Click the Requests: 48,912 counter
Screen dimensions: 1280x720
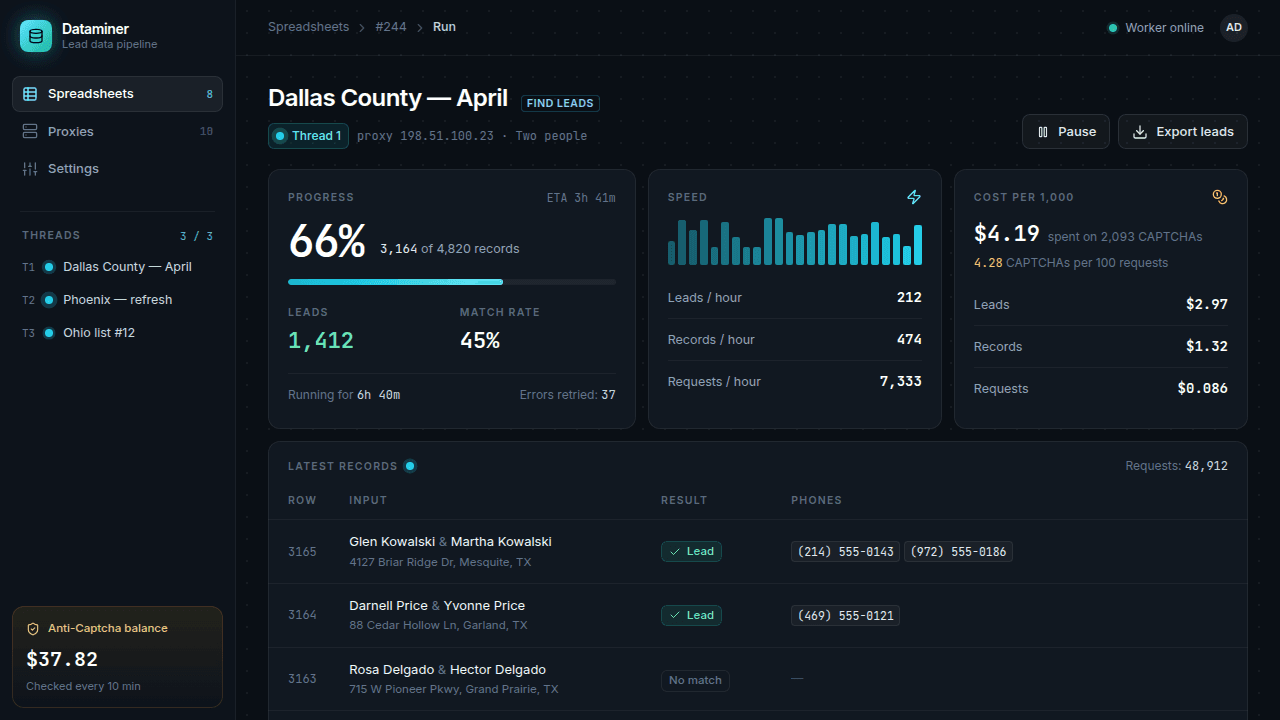click(1176, 466)
